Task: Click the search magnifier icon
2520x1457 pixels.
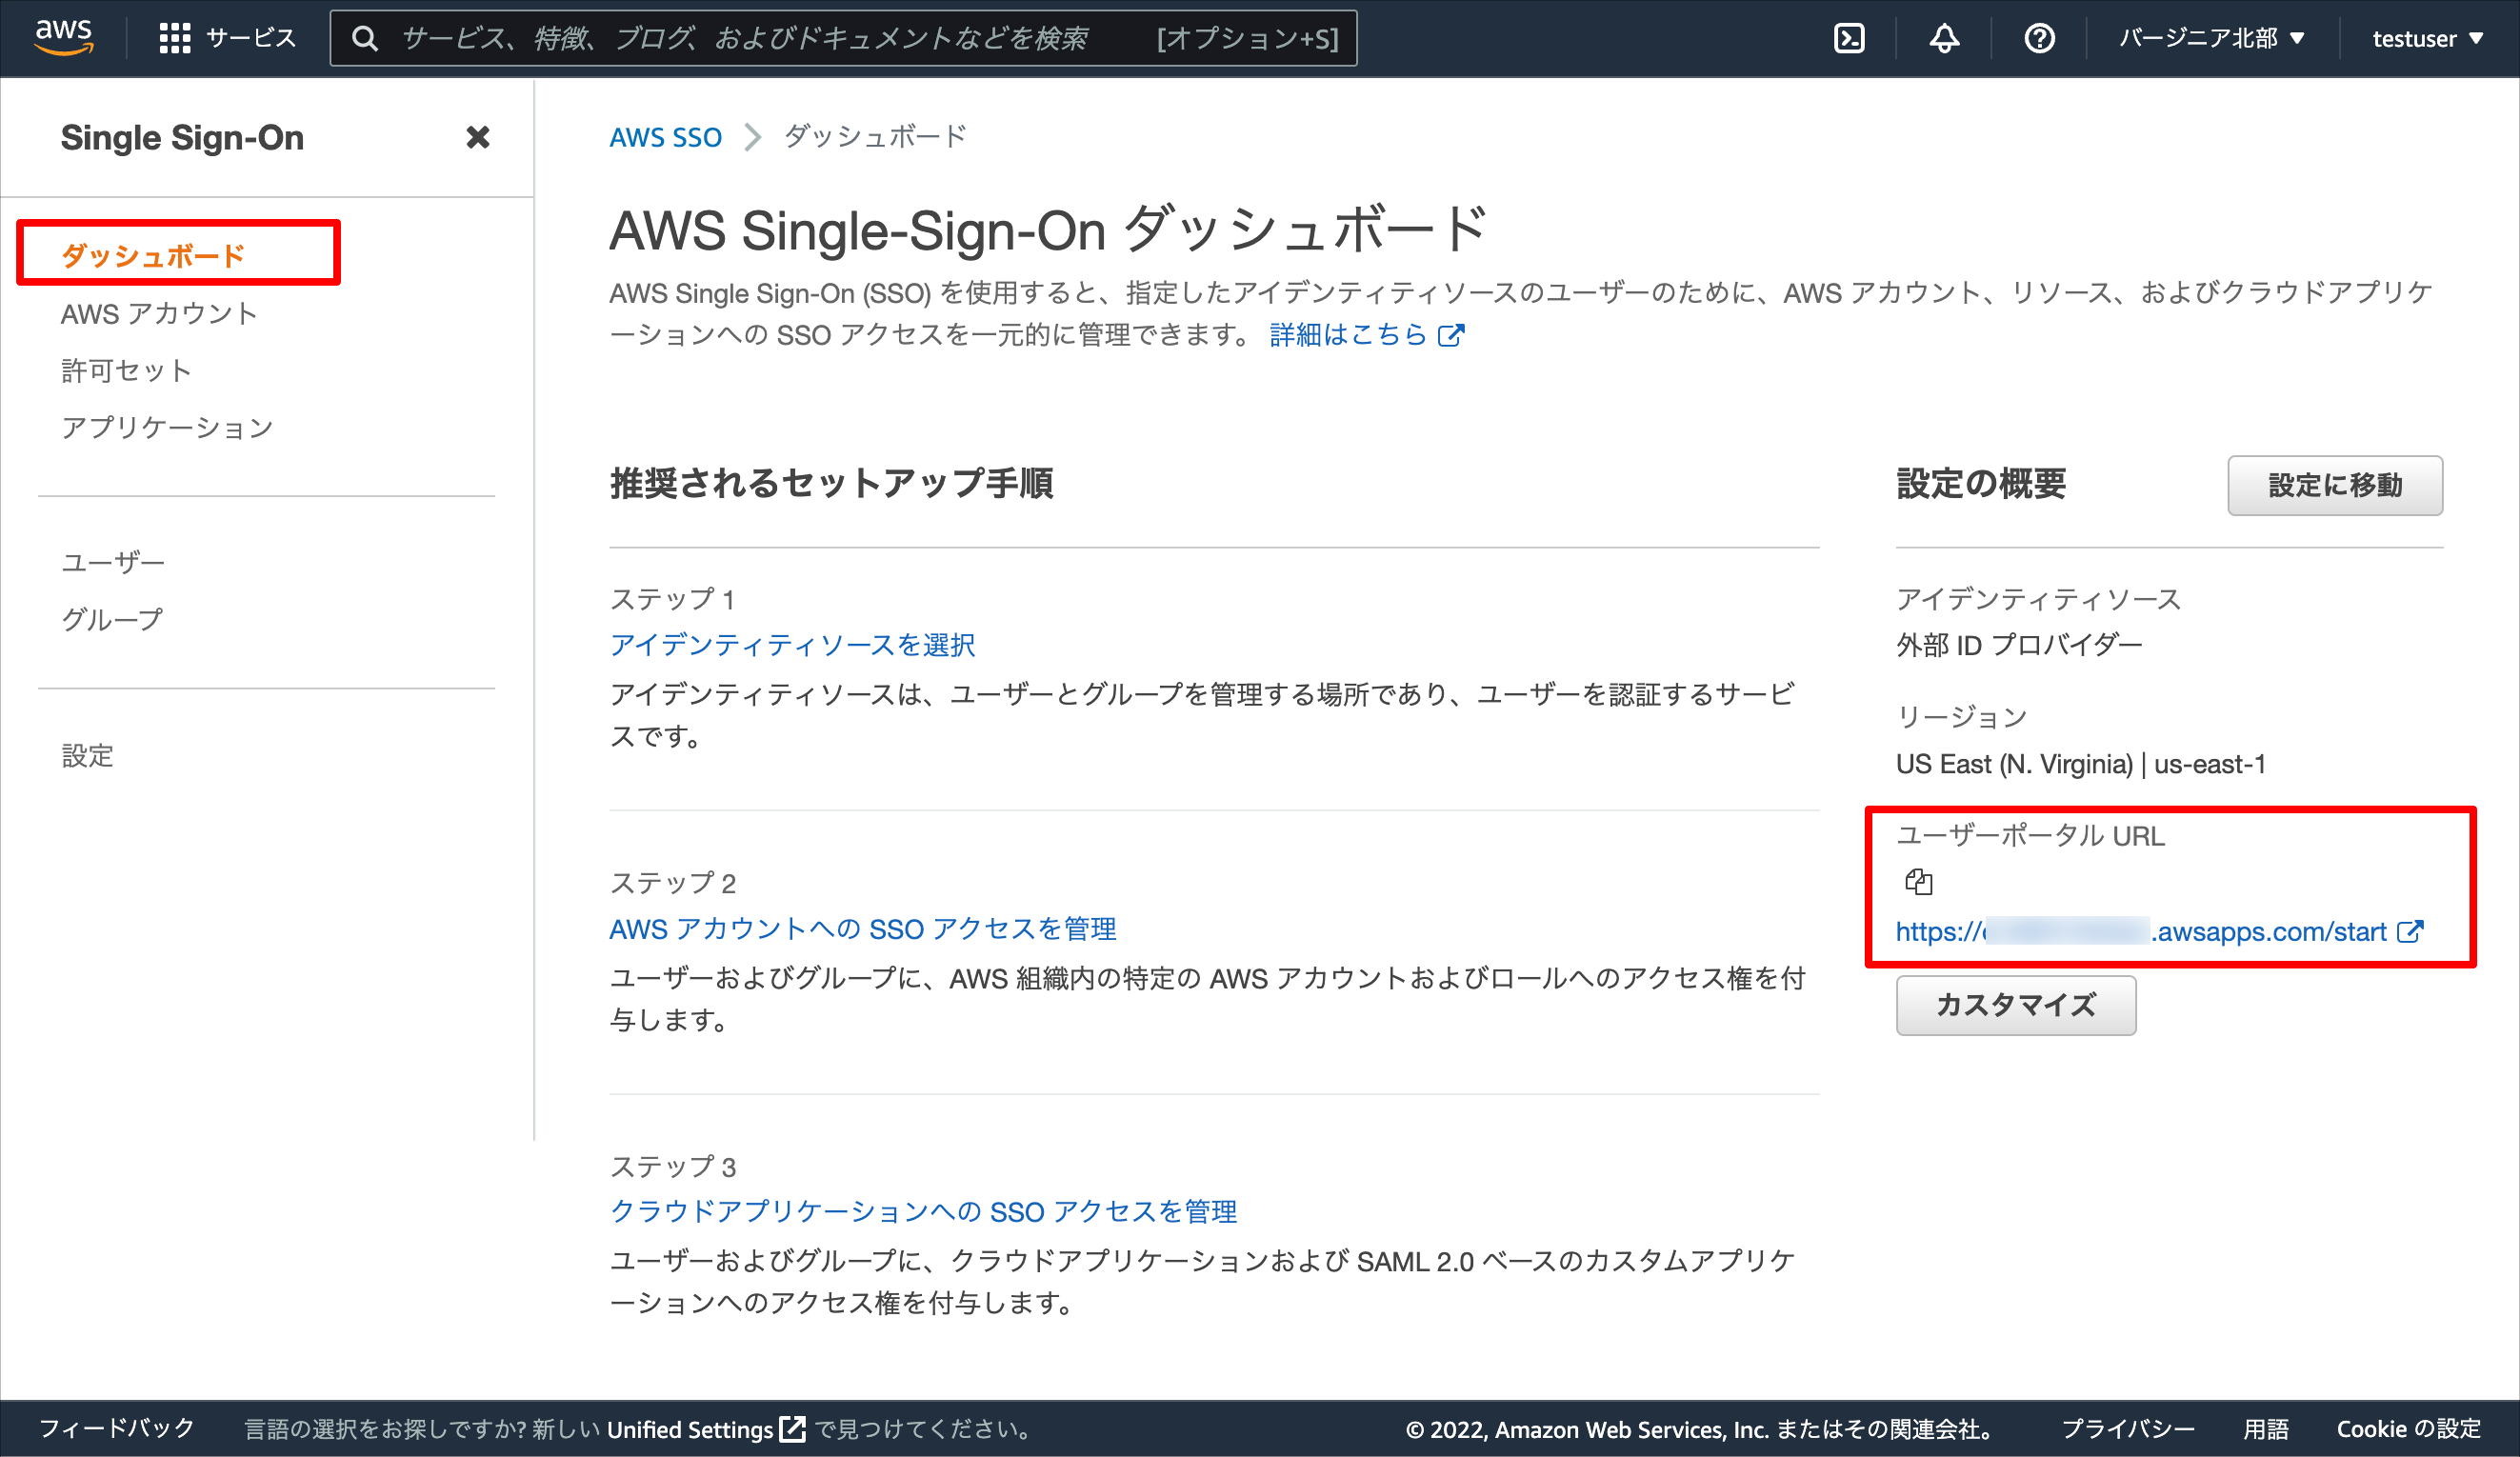Action: coord(365,38)
